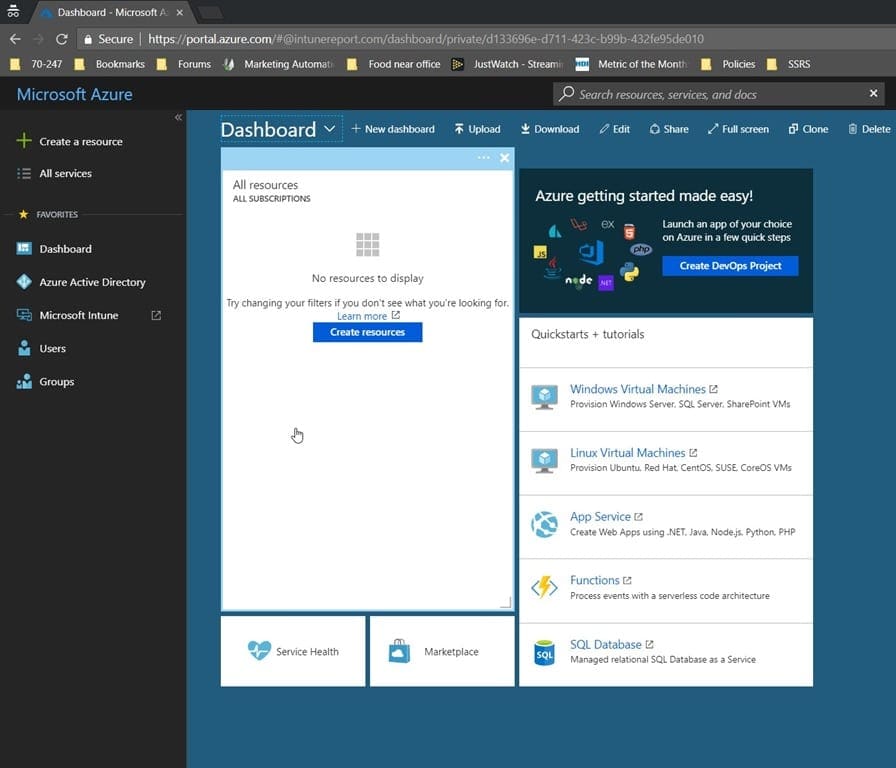Click the All resources tile title

tap(265, 185)
